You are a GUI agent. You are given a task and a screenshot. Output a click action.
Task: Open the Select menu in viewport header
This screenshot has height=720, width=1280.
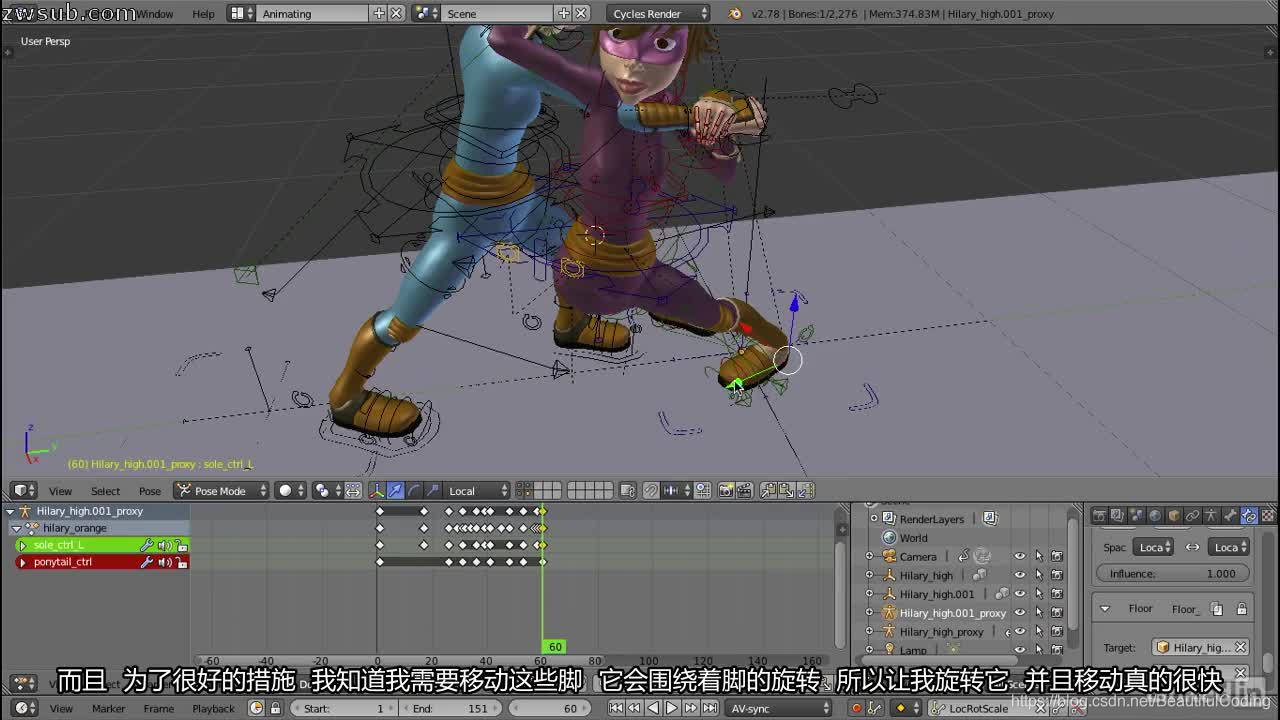click(x=105, y=491)
